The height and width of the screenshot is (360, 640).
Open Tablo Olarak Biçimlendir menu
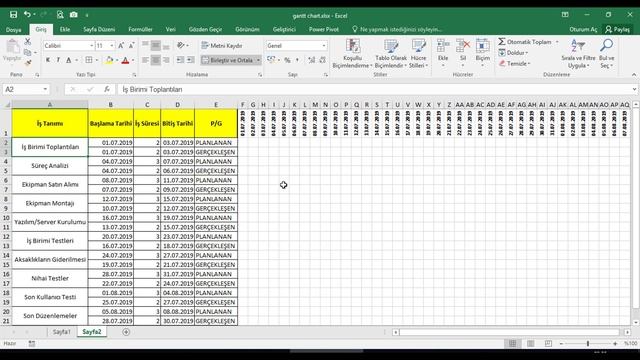pyautogui.click(x=391, y=53)
